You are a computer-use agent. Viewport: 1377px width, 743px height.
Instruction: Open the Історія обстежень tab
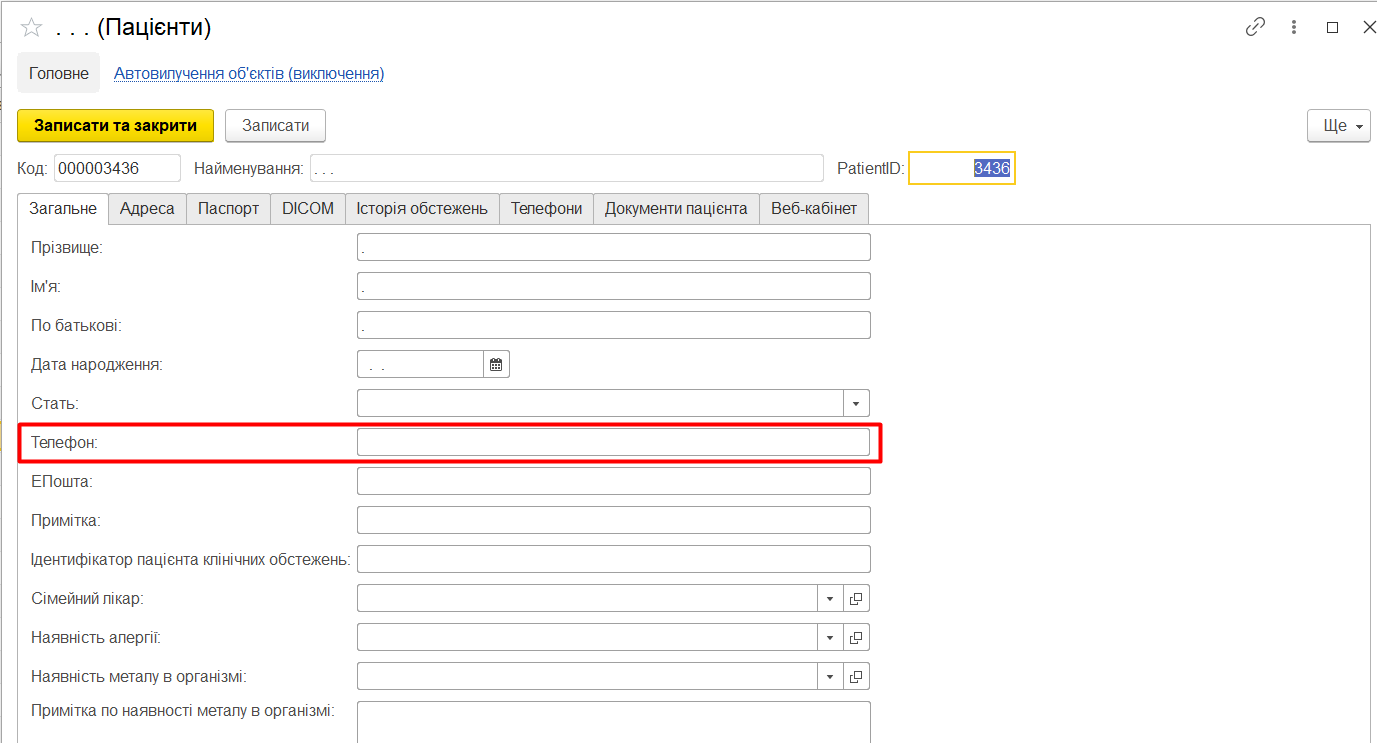[422, 209]
